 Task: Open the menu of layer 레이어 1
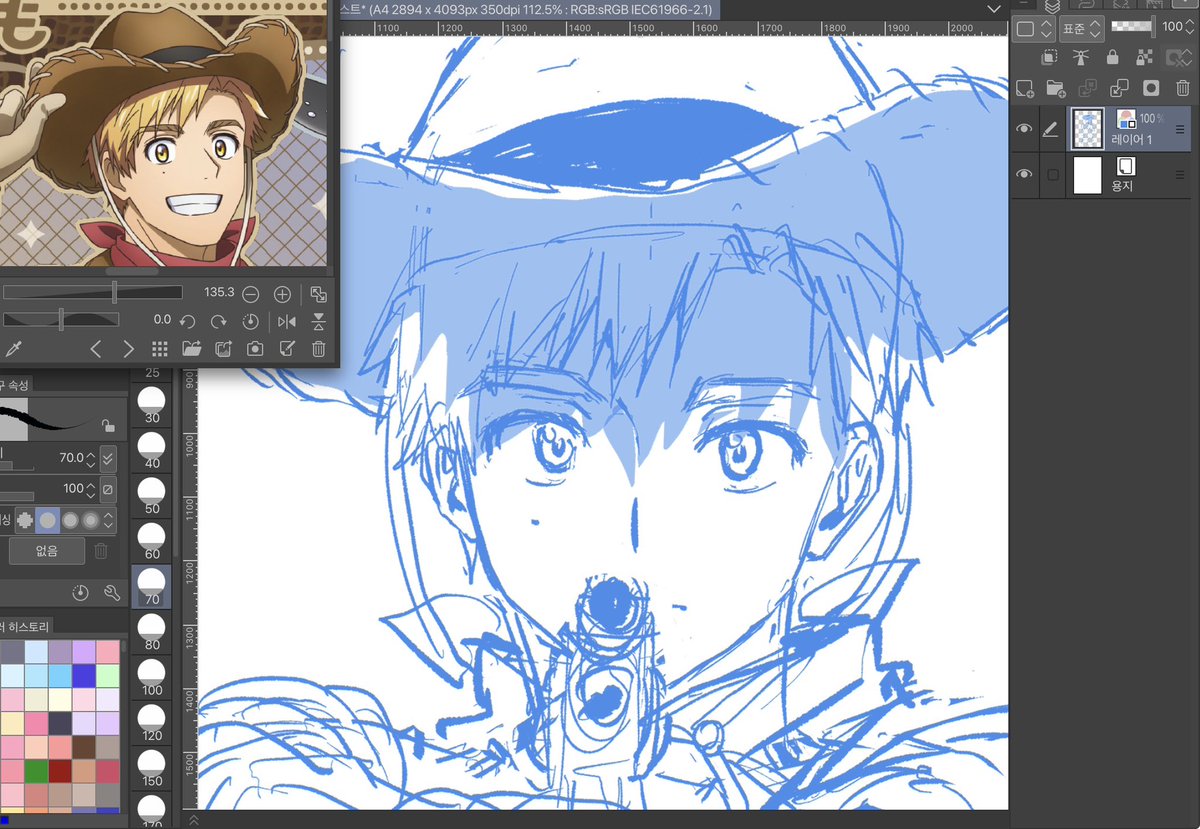pos(1180,128)
